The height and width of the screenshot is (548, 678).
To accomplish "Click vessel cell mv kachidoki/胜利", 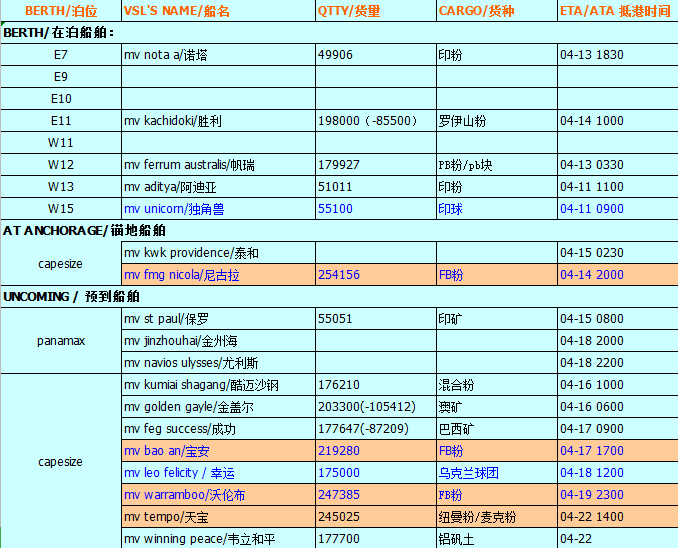I will click(x=218, y=121).
